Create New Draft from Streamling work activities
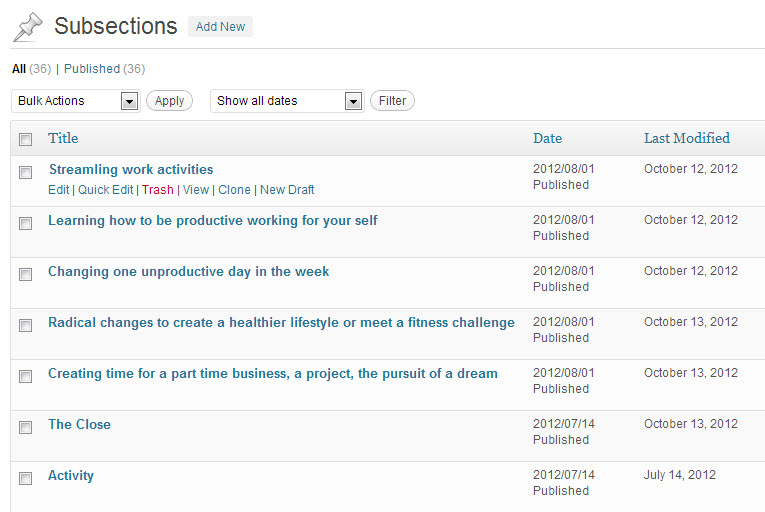Screen dimensions: 765x512 click(287, 190)
